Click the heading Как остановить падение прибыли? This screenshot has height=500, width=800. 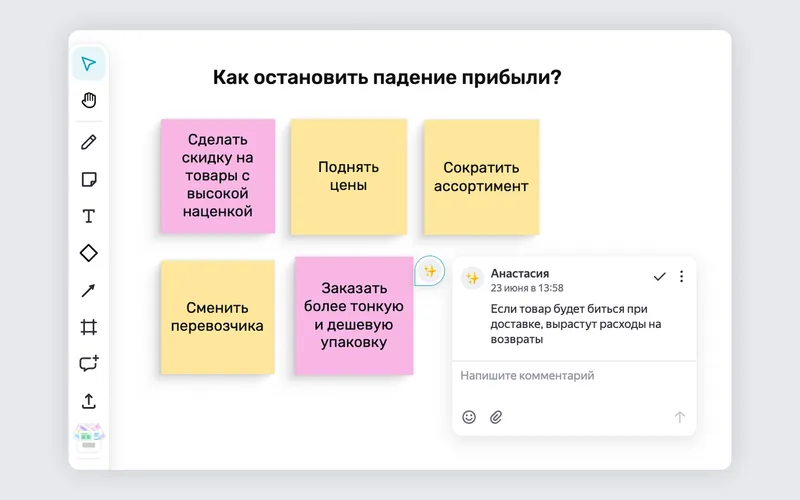387,78
